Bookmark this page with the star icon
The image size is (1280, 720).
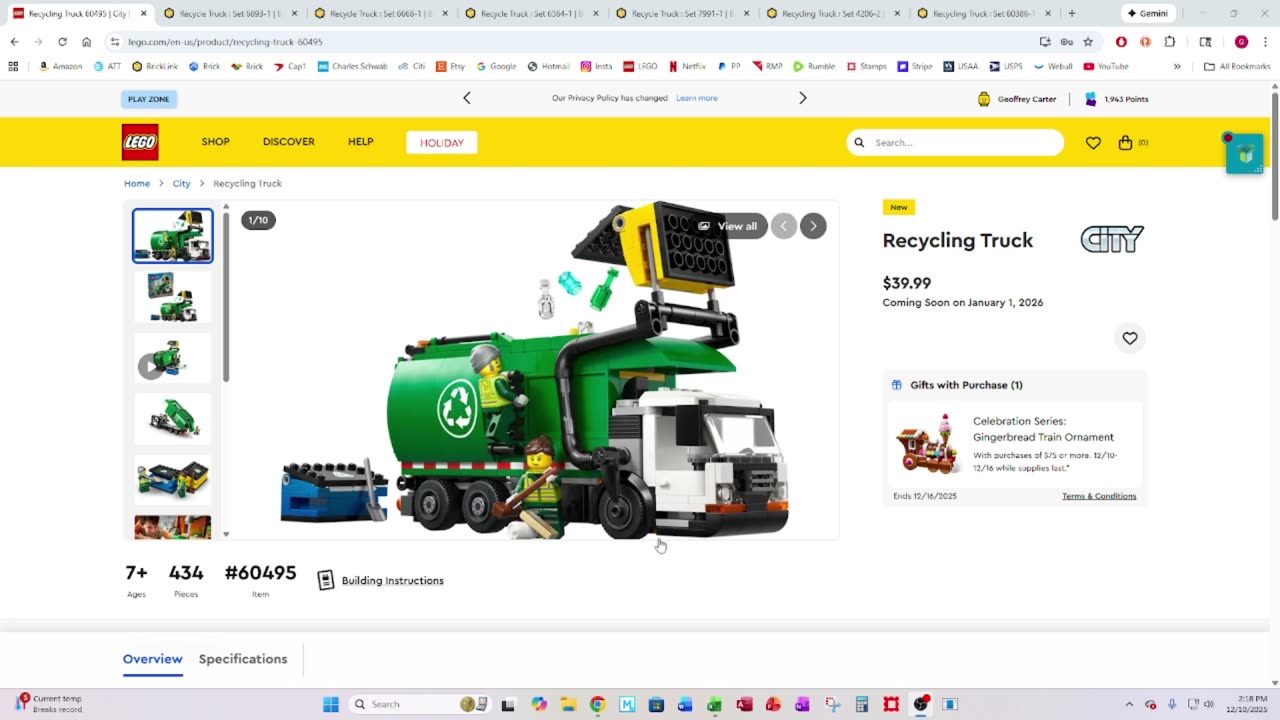[1088, 42]
